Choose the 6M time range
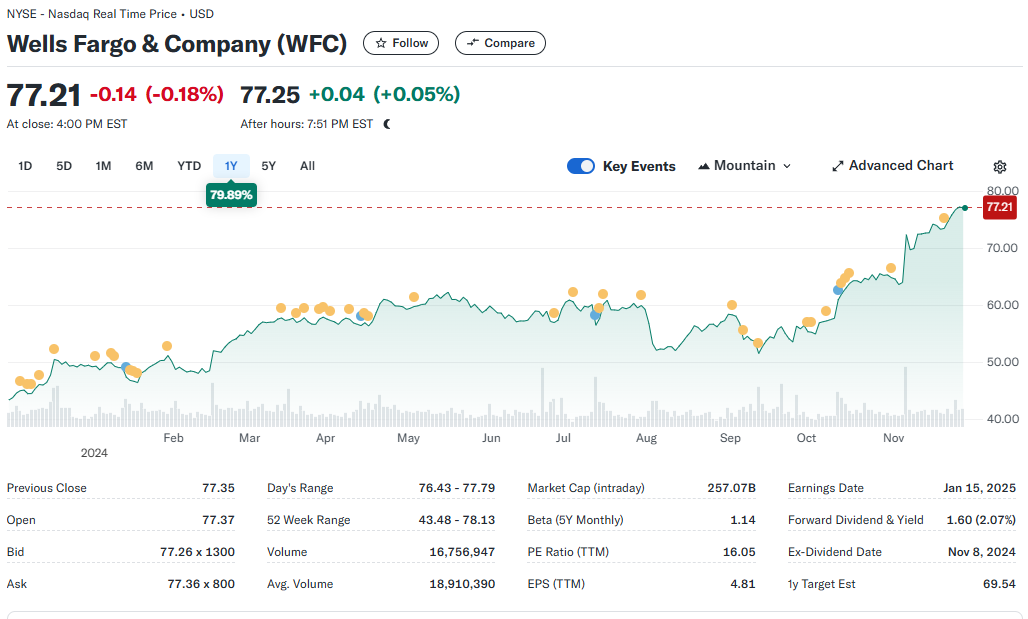 (144, 166)
